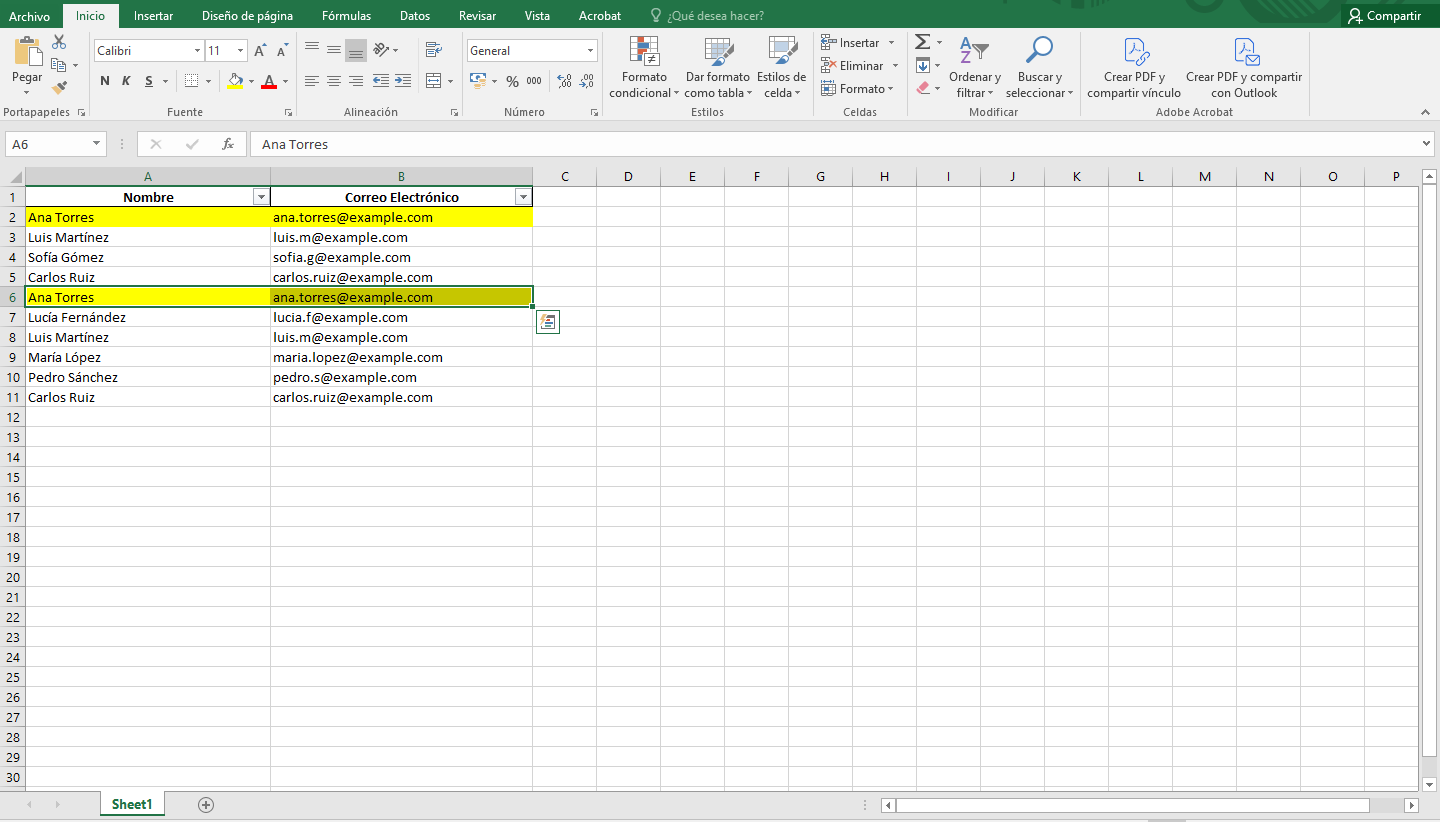Toggle center horizontal alignment
1440x822 pixels.
click(333, 81)
